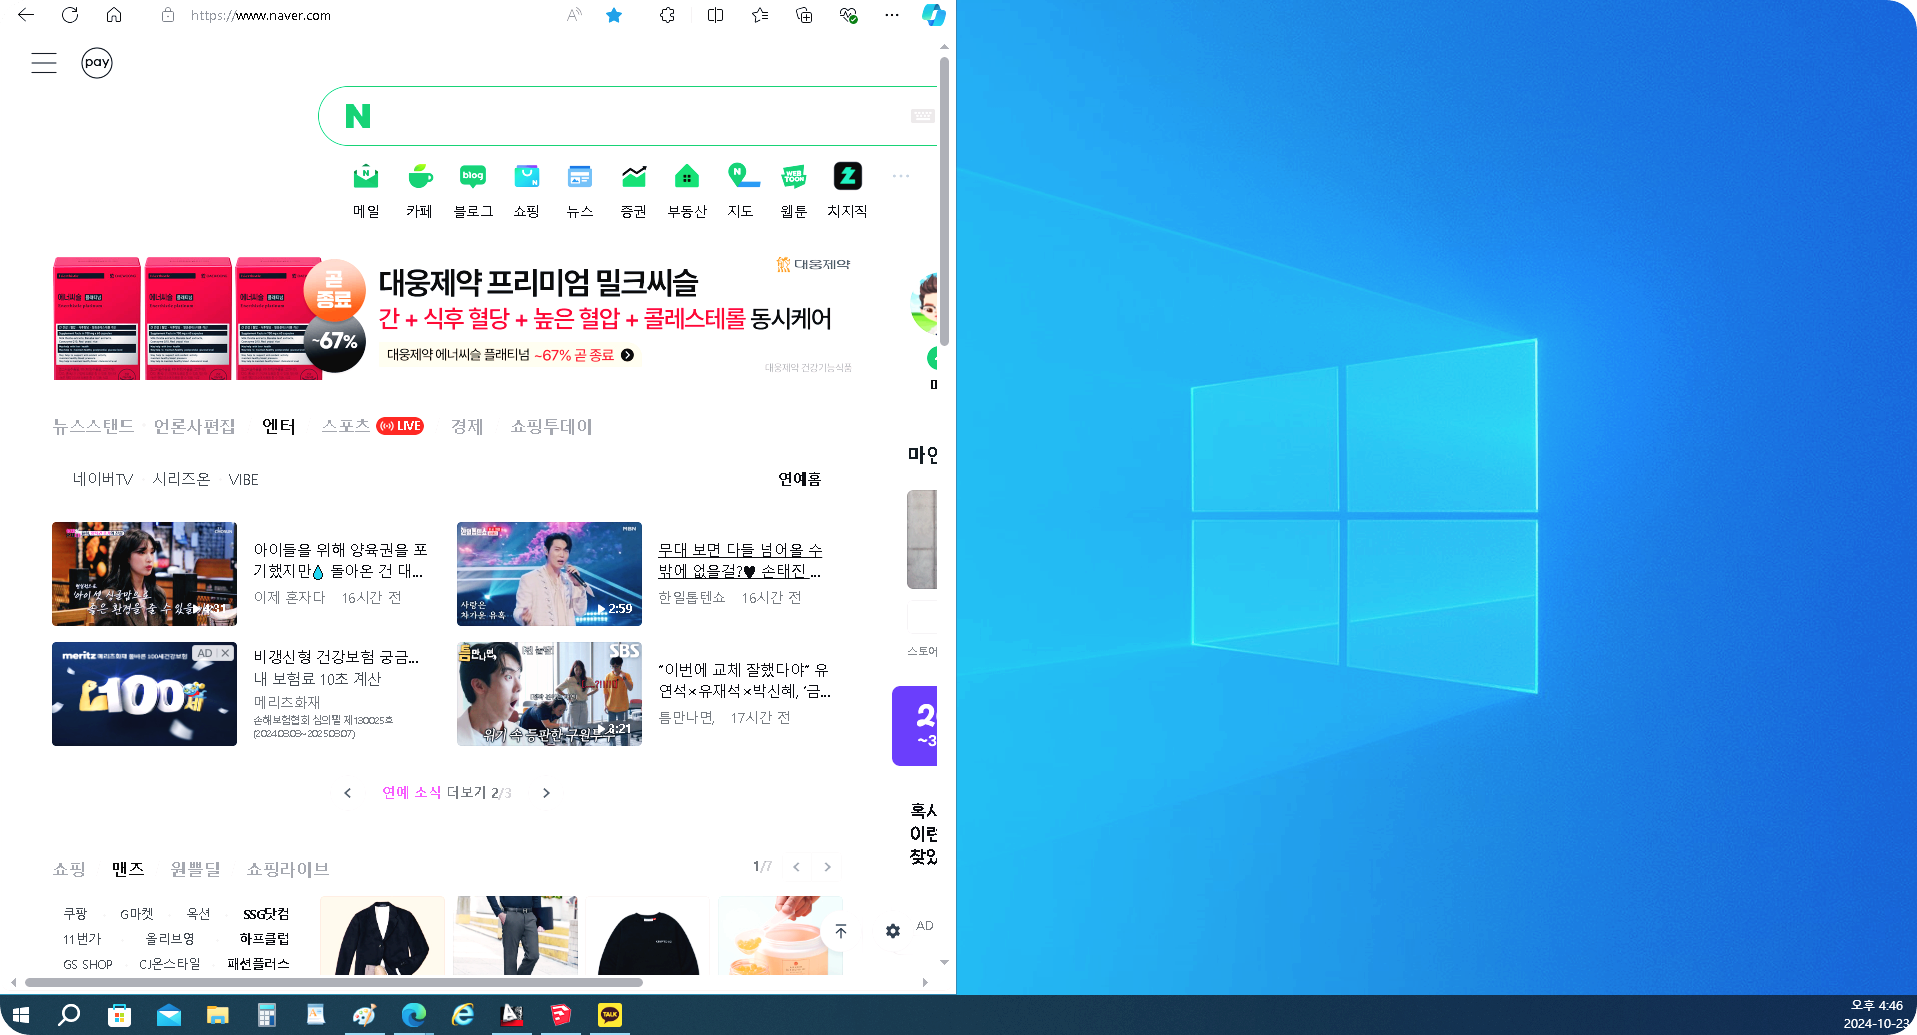The width and height of the screenshot is (1917, 1035).
Task: Open the Real Estate (부동산) shortcut icon
Action: pos(687,177)
